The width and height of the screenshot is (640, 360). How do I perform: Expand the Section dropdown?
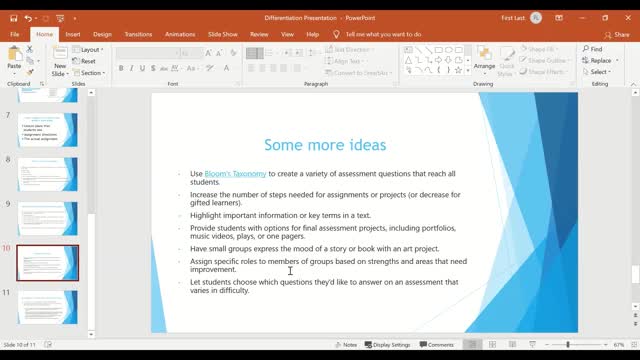tap(89, 73)
